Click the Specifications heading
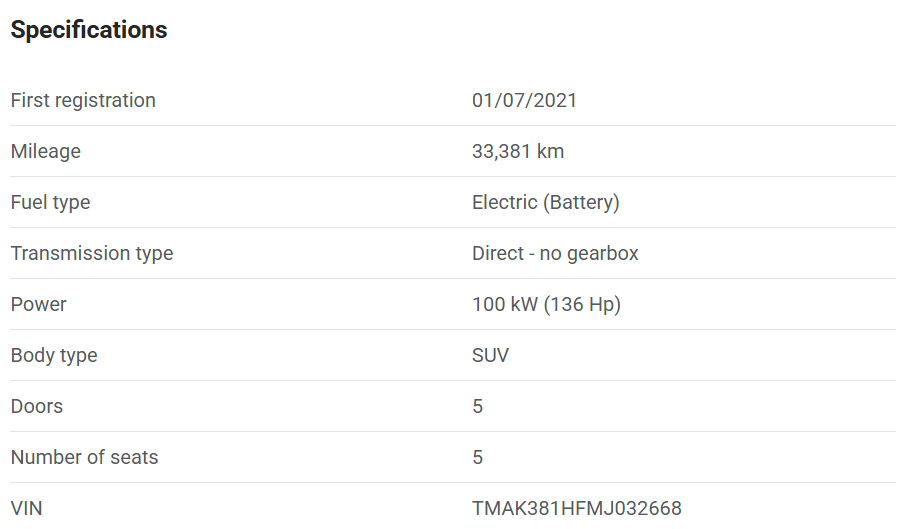Viewport: 904px width, 529px height. [x=89, y=30]
